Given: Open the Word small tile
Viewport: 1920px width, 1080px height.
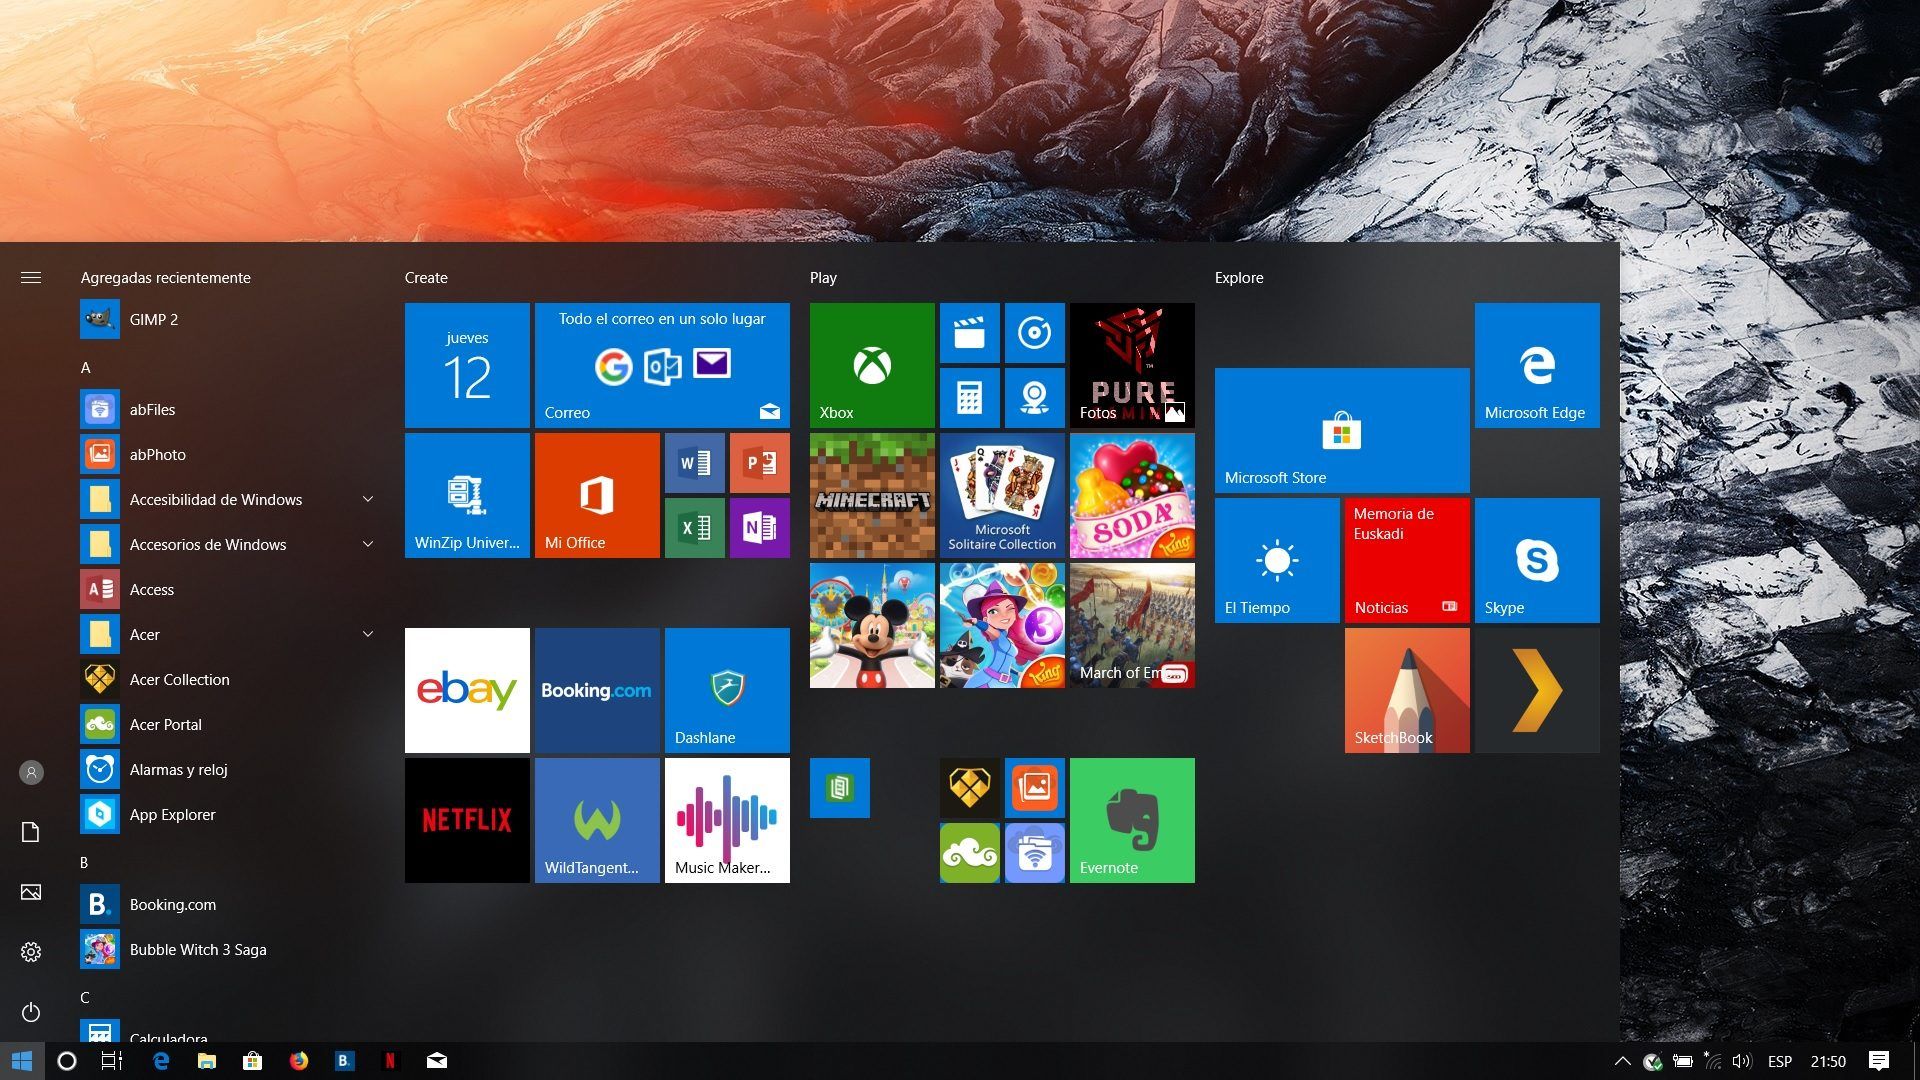Looking at the screenshot, I should [x=694, y=462].
